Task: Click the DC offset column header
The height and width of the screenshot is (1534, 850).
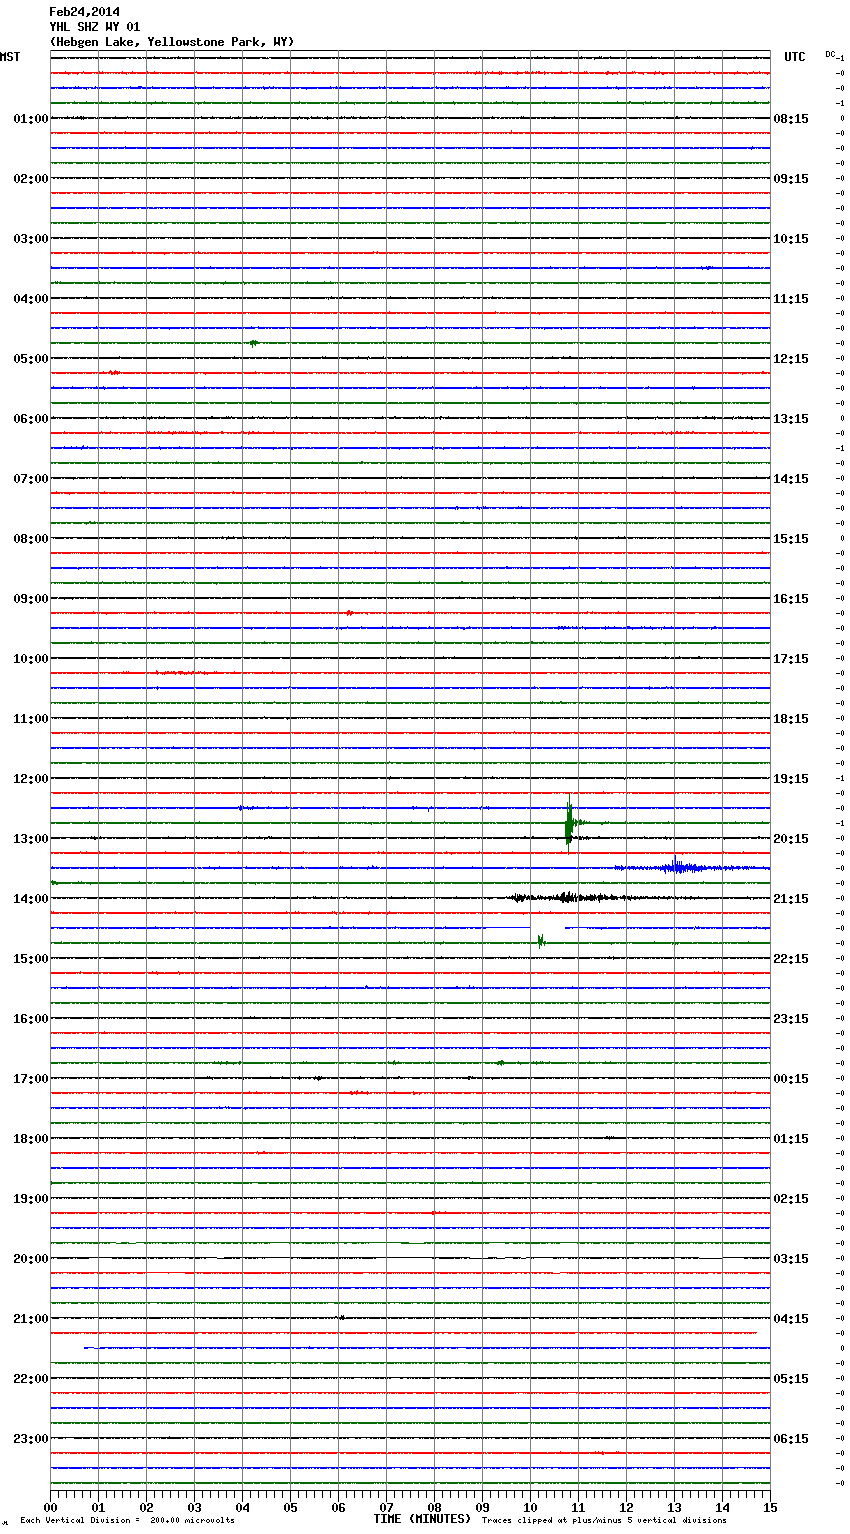Action: coord(831,54)
